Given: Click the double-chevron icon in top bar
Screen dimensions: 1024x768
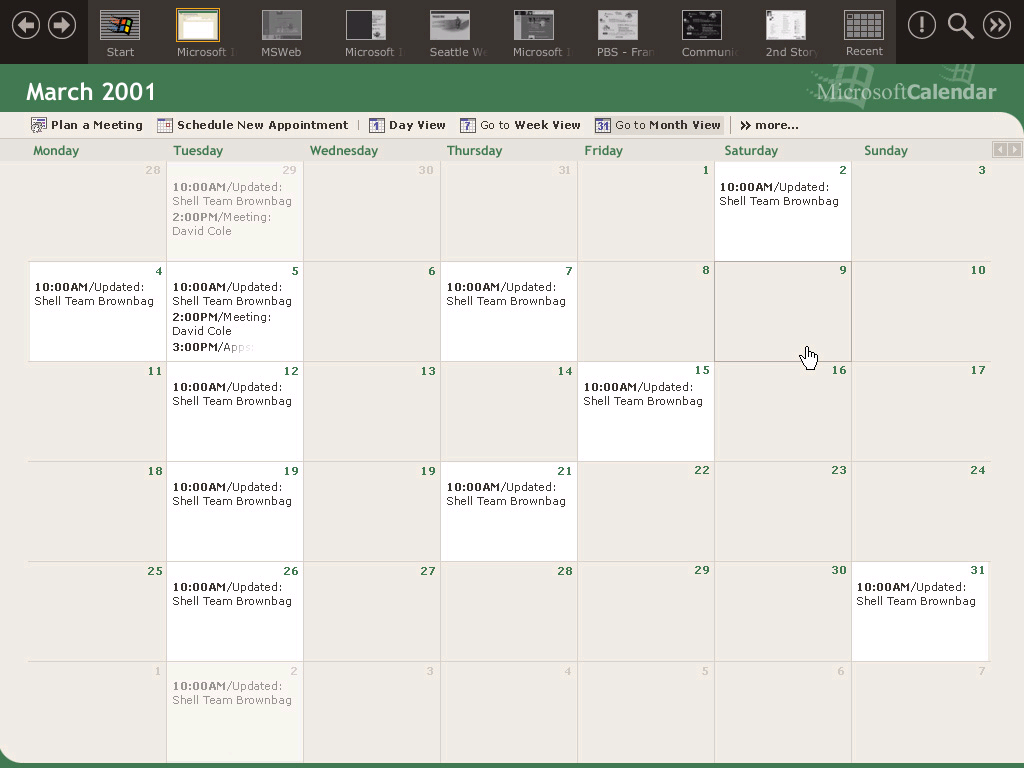Looking at the screenshot, I should point(997,25).
